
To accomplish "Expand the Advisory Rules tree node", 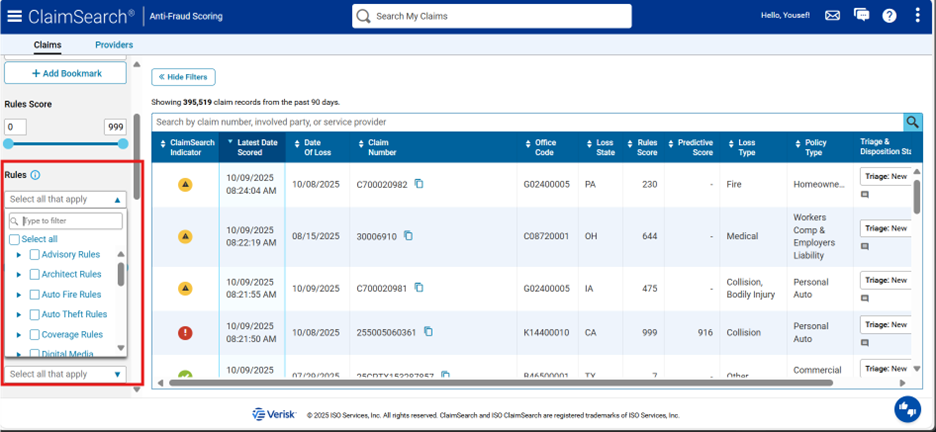I will (19, 255).
